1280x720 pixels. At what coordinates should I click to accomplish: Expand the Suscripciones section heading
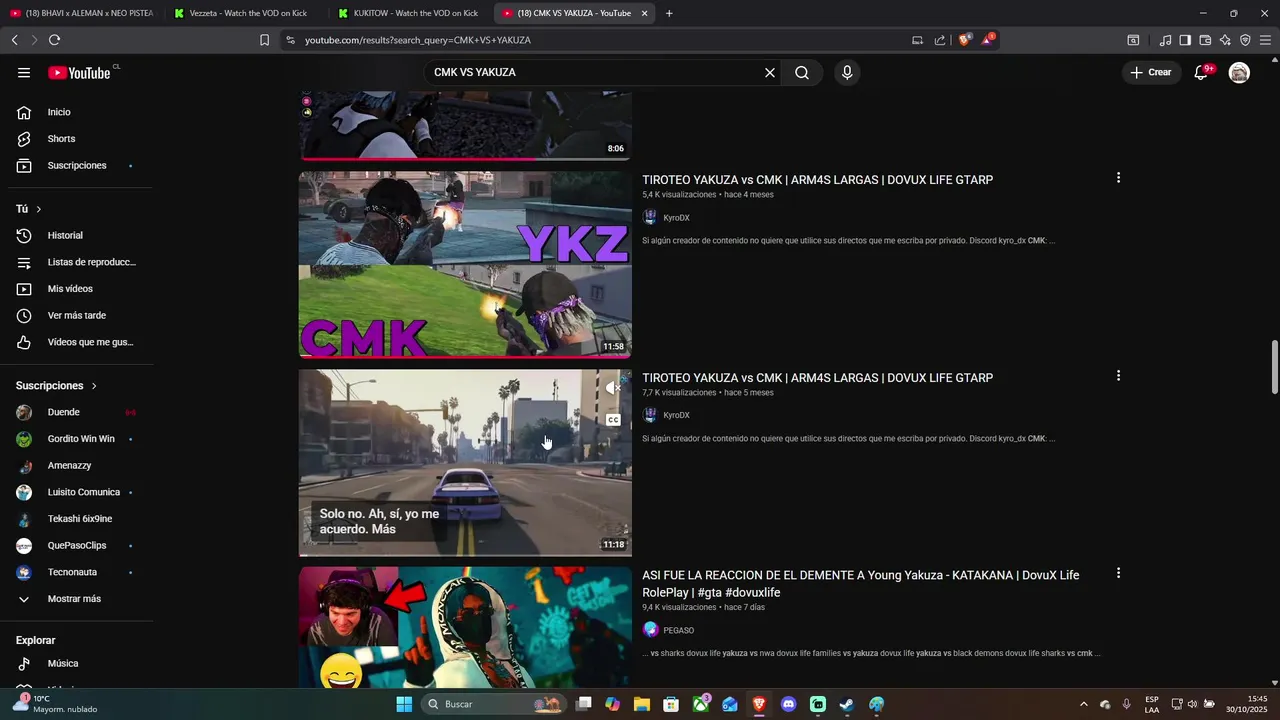point(56,385)
